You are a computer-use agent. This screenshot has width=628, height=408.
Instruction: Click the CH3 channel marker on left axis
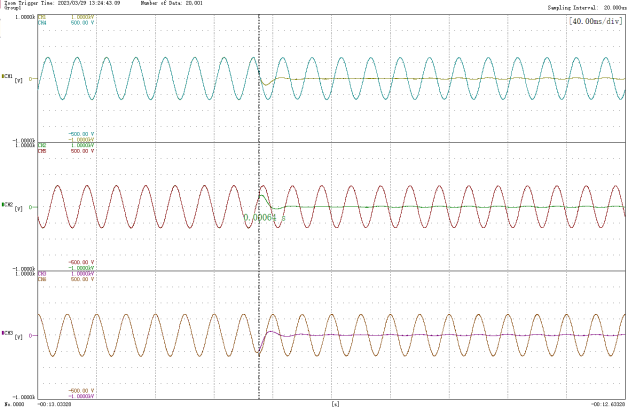(8, 331)
